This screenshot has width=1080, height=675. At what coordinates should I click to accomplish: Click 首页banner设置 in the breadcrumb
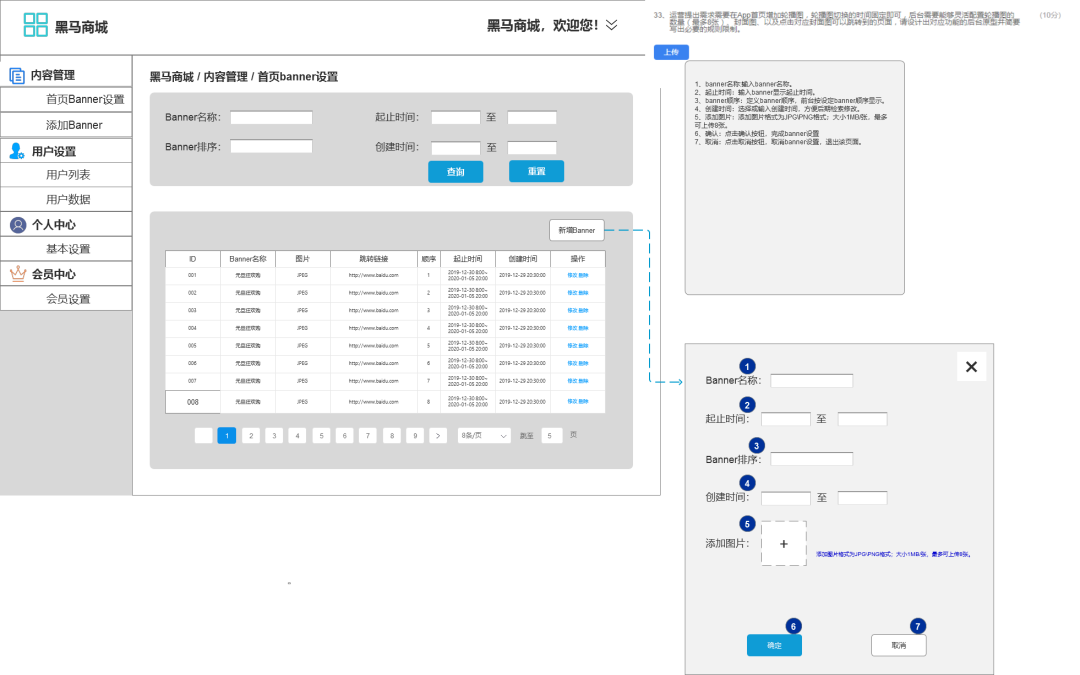(x=298, y=76)
